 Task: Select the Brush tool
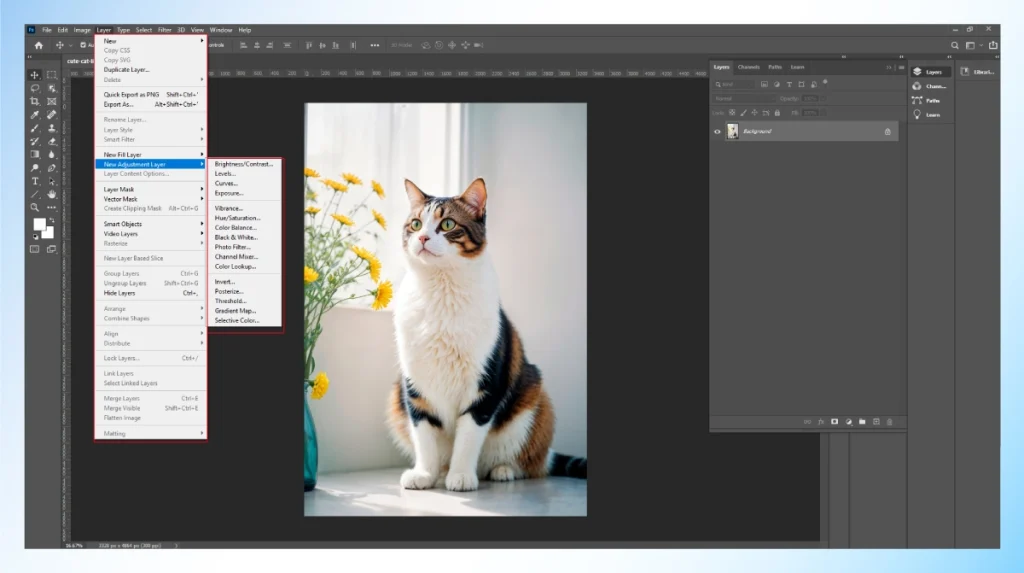[35, 128]
